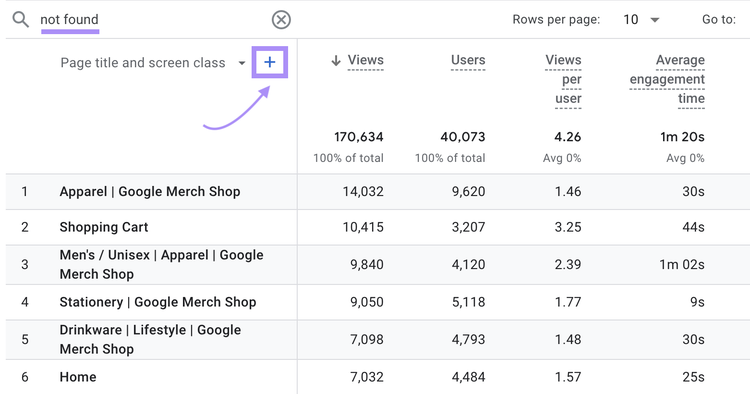Open the Rows per page dropdown
The width and height of the screenshot is (750, 394).
click(641, 20)
